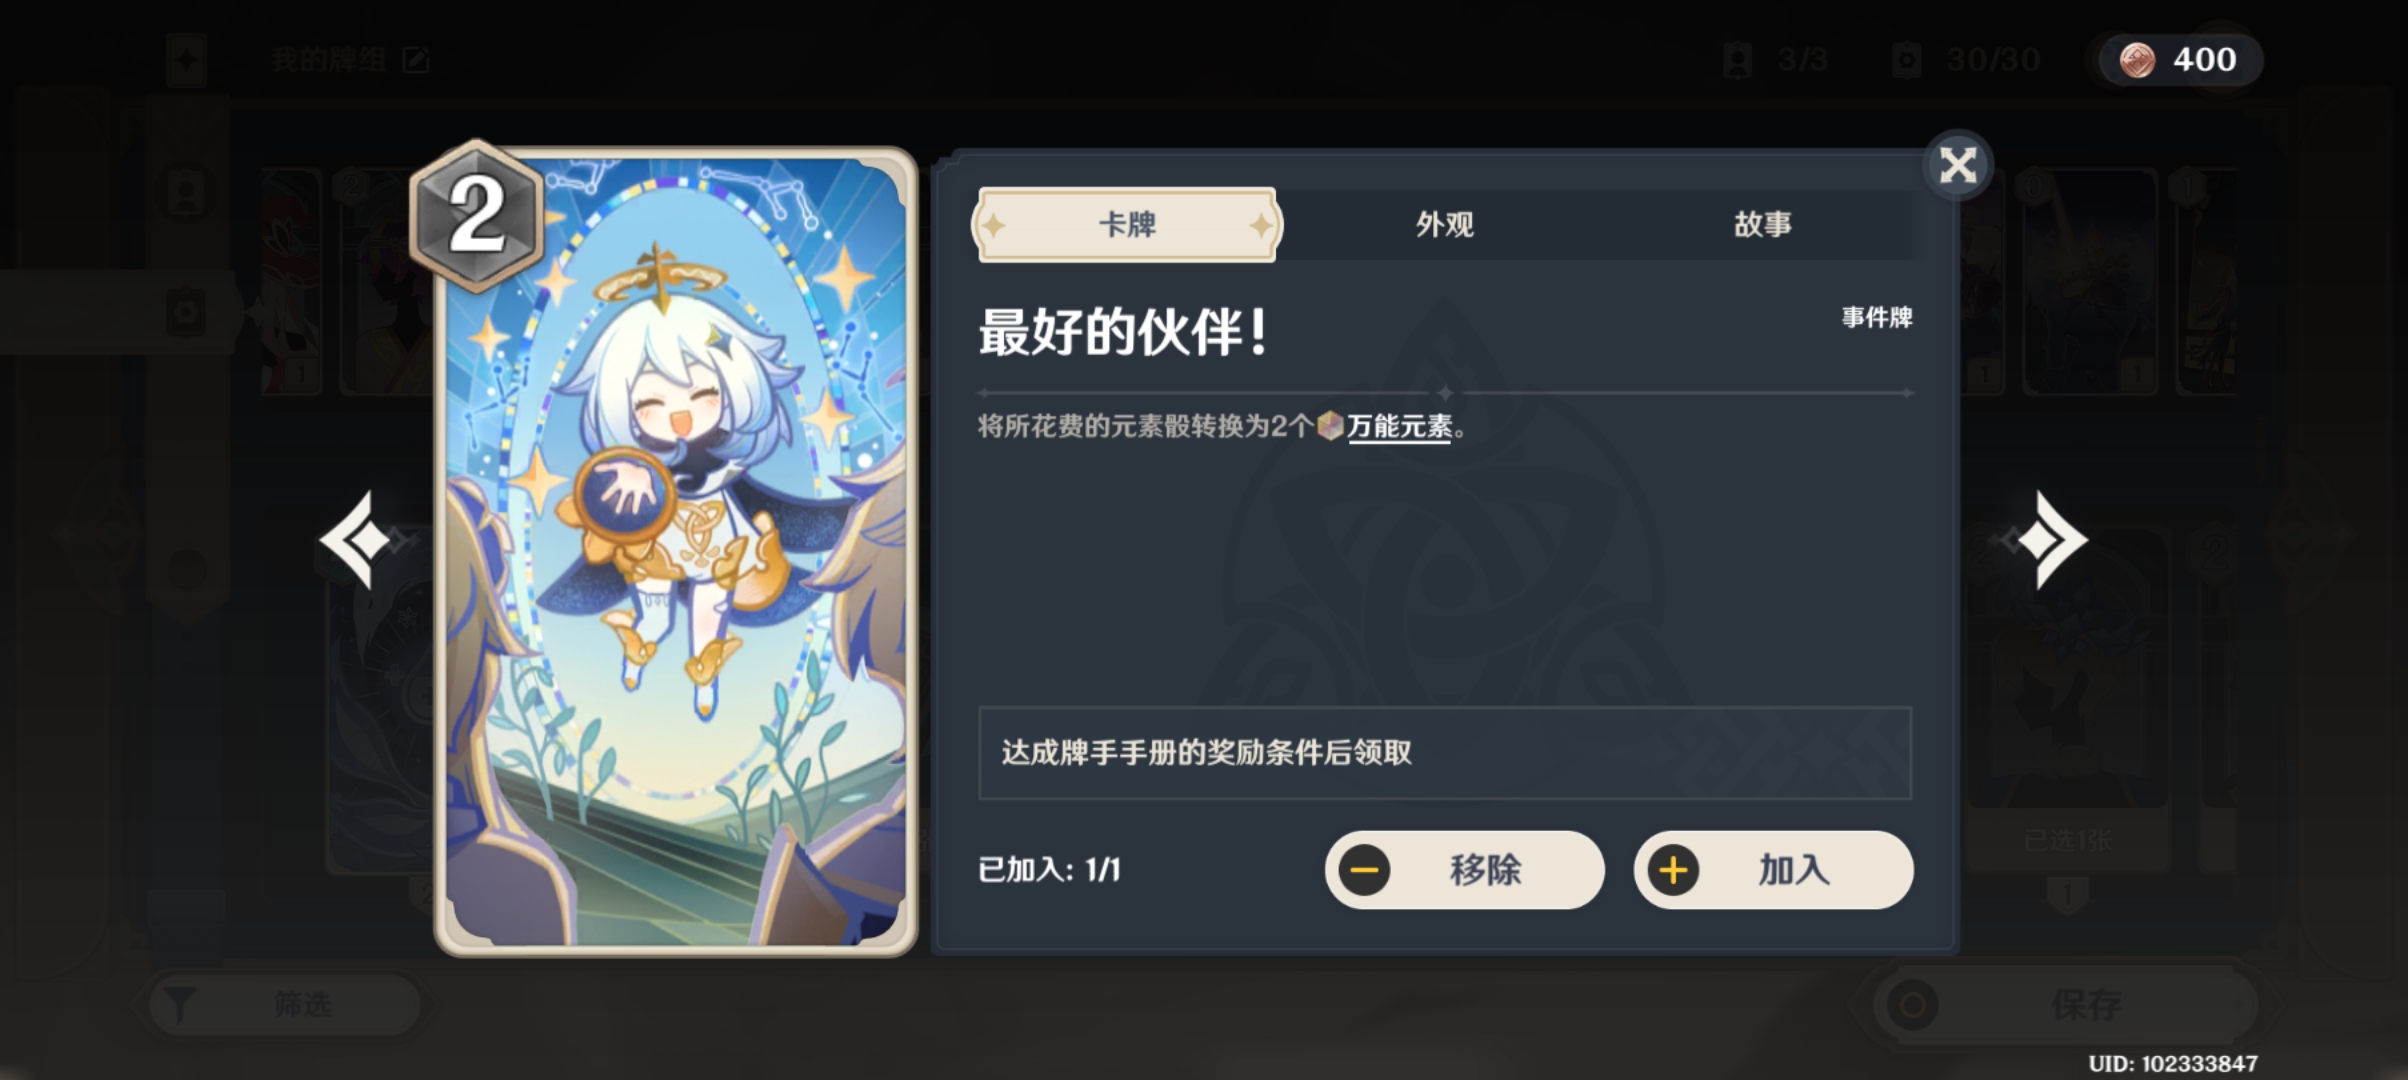The image size is (2408, 1080).
Task: Click the plus icon on 加入
Action: coord(1673,870)
